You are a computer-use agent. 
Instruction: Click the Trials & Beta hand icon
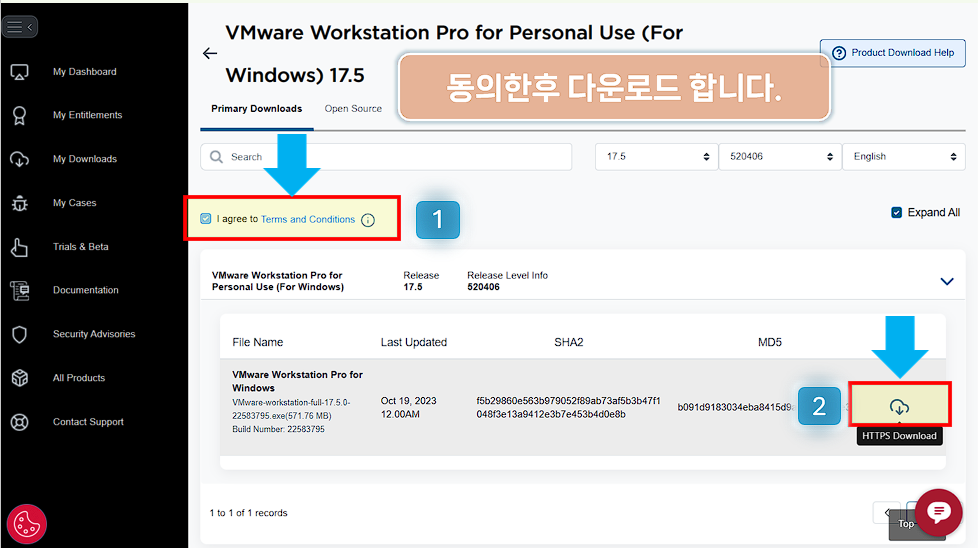[x=19, y=247]
